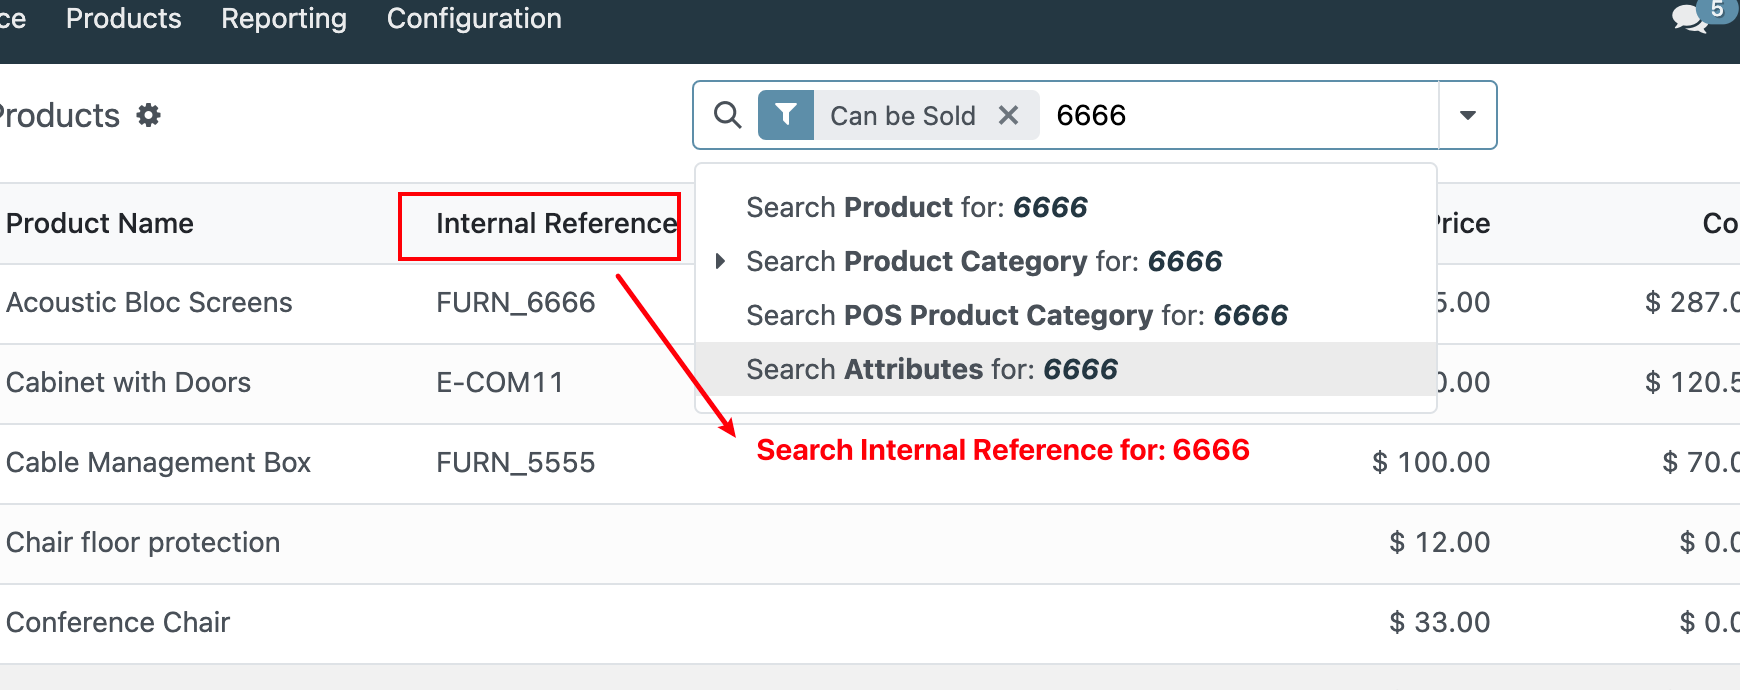
Task: Click the search magnifier icon
Action: (x=727, y=115)
